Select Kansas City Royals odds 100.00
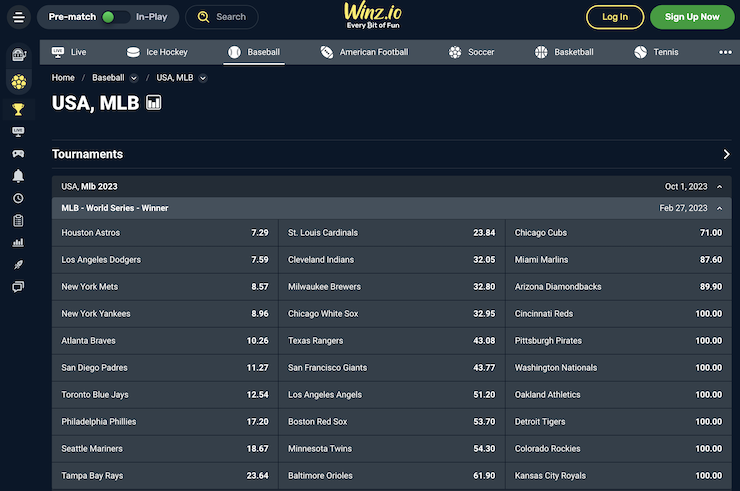Viewport: 740px width, 491px height. [x=618, y=475]
